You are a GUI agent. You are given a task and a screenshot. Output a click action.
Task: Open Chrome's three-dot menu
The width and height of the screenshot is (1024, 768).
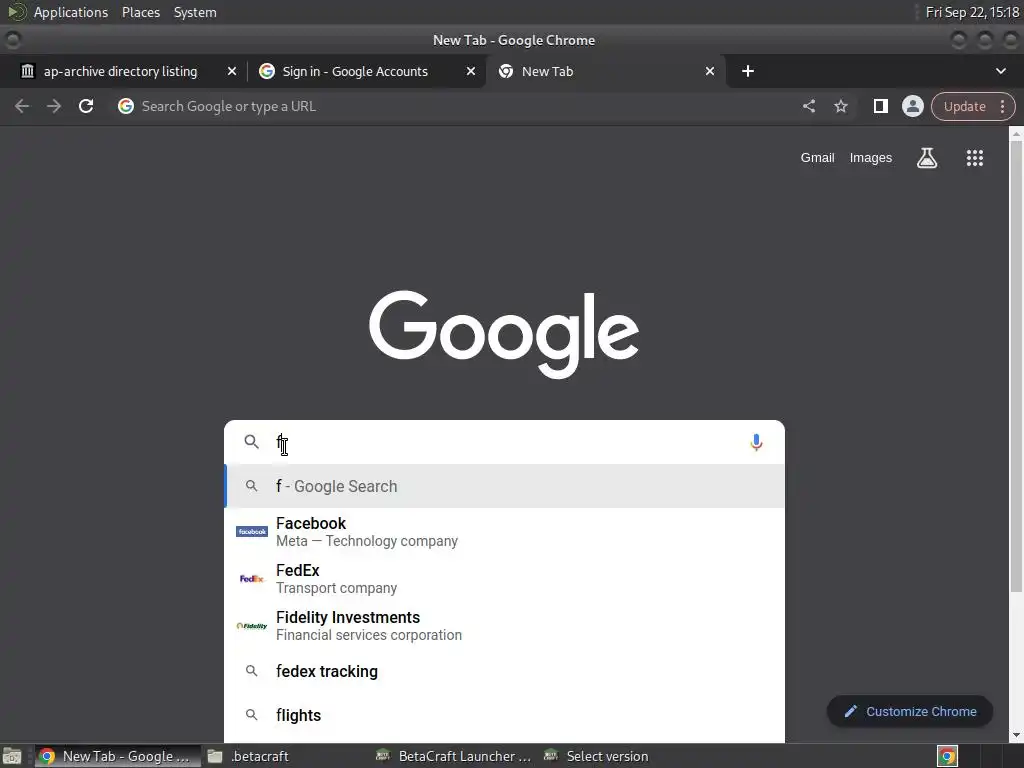coord(1002,106)
